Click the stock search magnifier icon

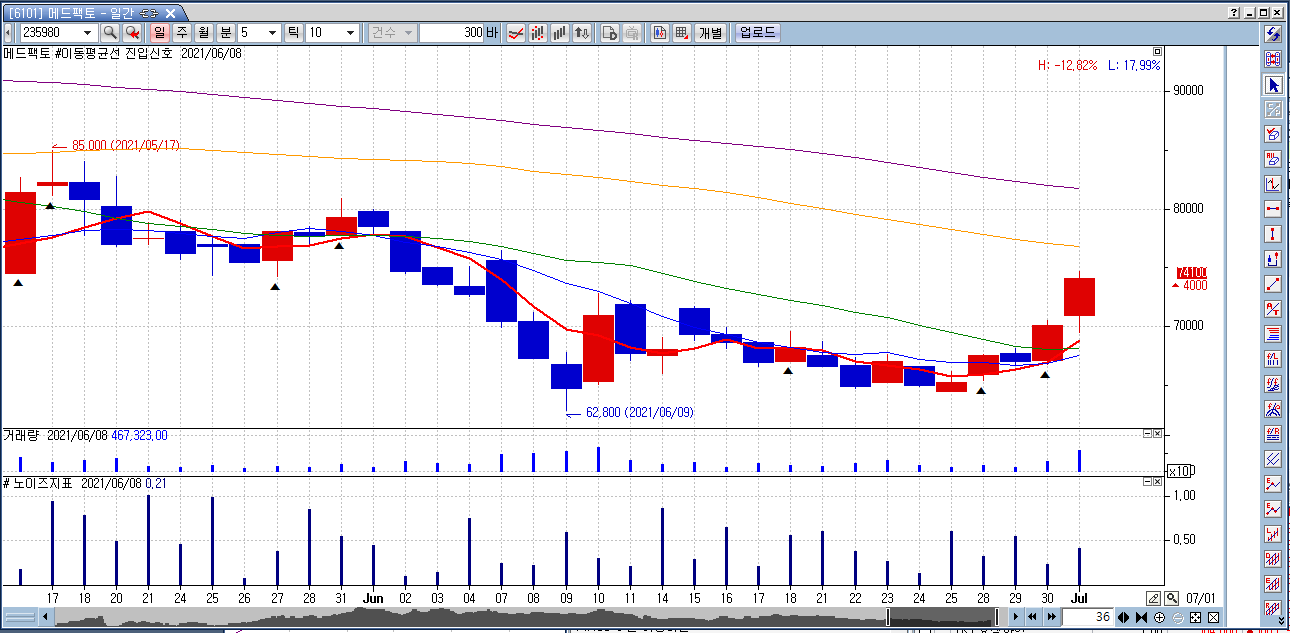tap(110, 33)
